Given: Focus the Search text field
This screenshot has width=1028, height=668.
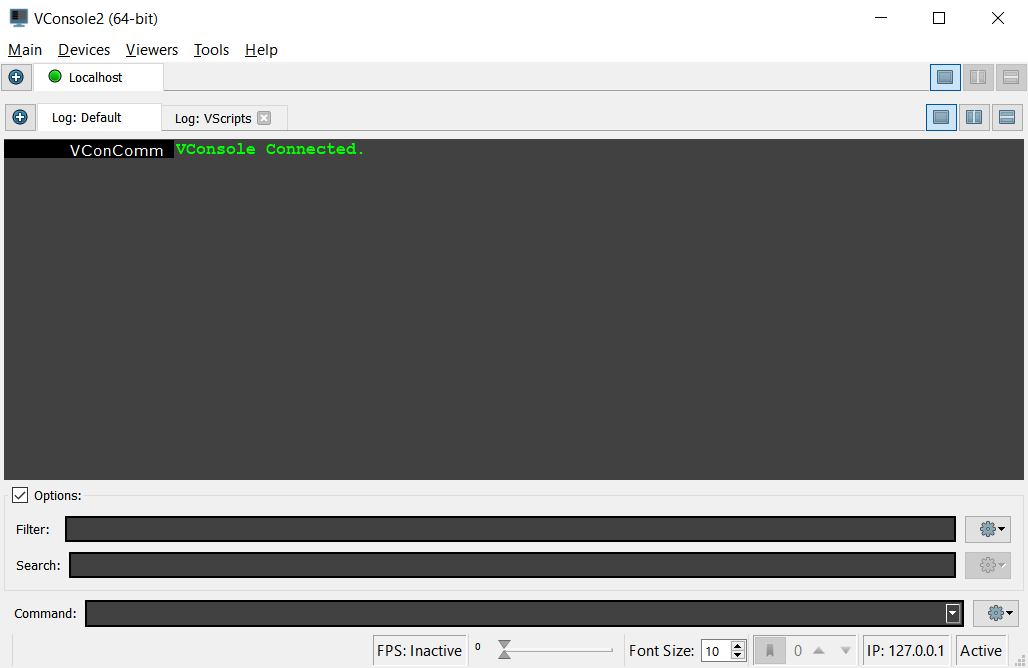Looking at the screenshot, I should tap(513, 565).
